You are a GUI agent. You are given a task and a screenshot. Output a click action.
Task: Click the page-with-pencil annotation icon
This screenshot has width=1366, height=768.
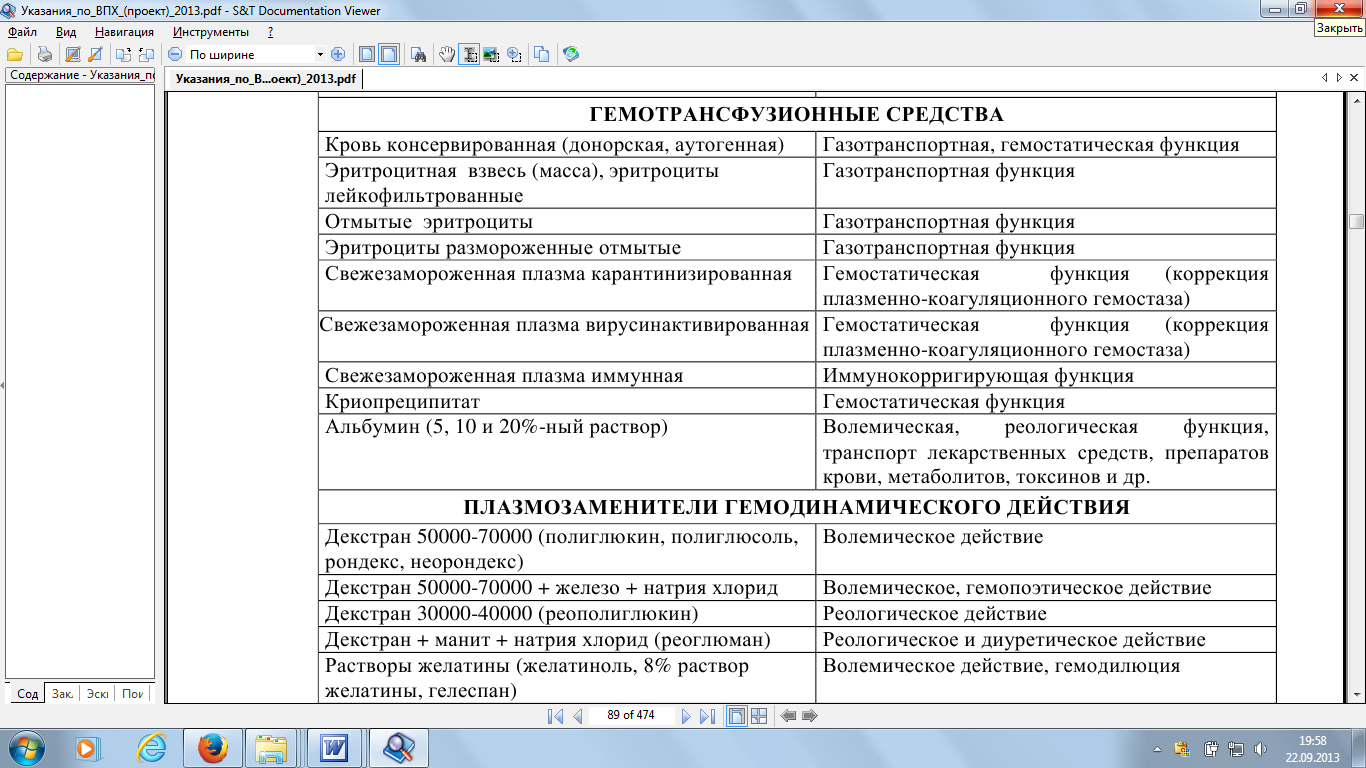click(72, 54)
